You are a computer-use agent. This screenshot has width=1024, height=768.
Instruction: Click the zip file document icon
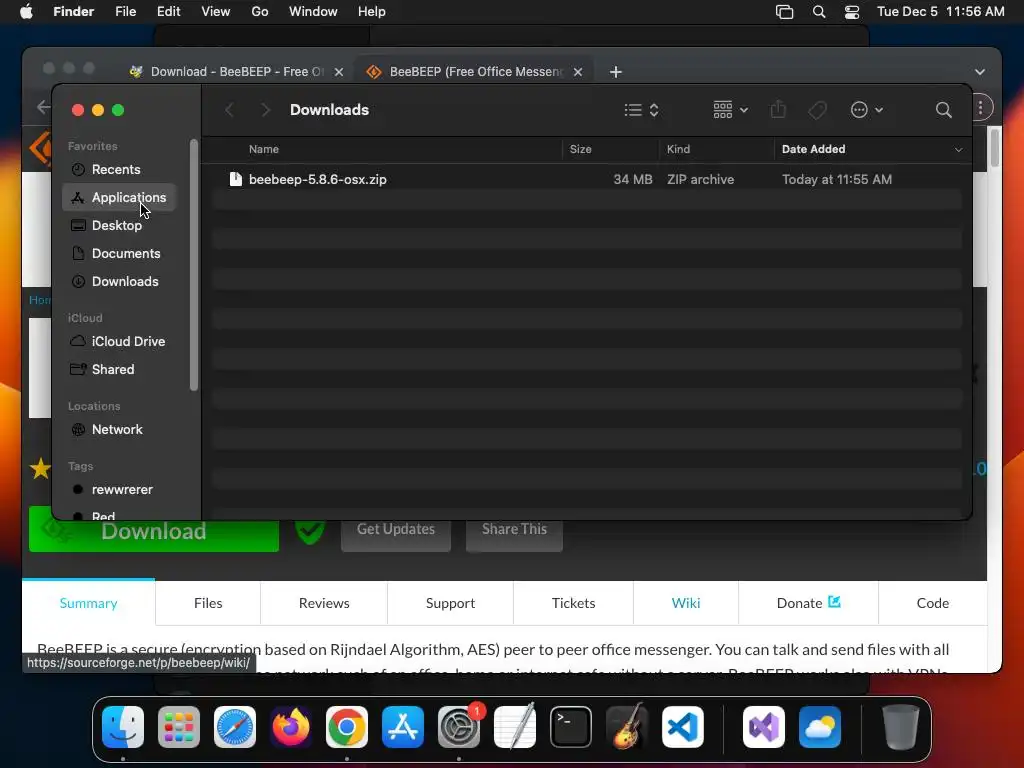pyautogui.click(x=236, y=179)
